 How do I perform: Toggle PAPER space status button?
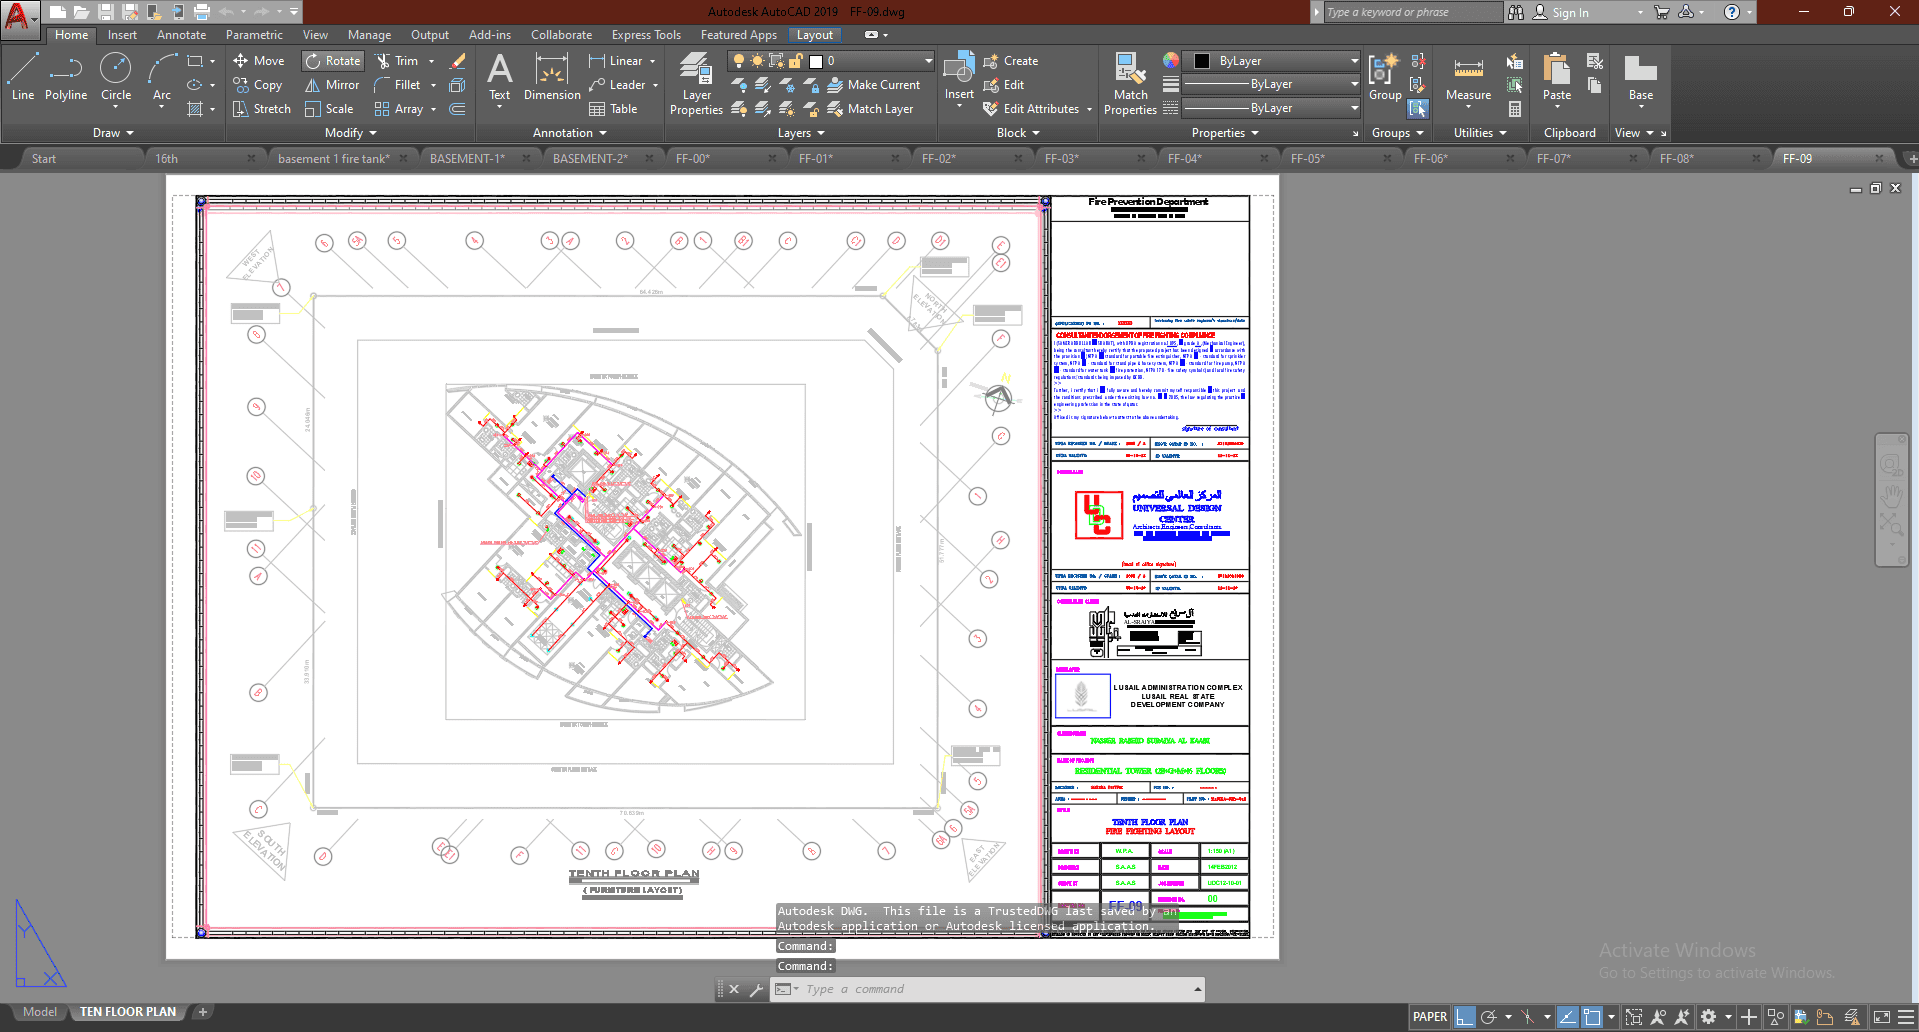point(1429,1017)
